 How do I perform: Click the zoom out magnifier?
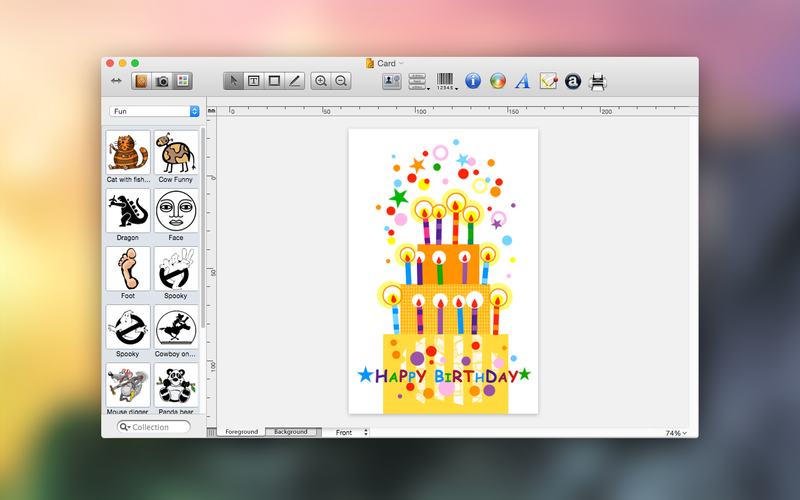pos(342,81)
